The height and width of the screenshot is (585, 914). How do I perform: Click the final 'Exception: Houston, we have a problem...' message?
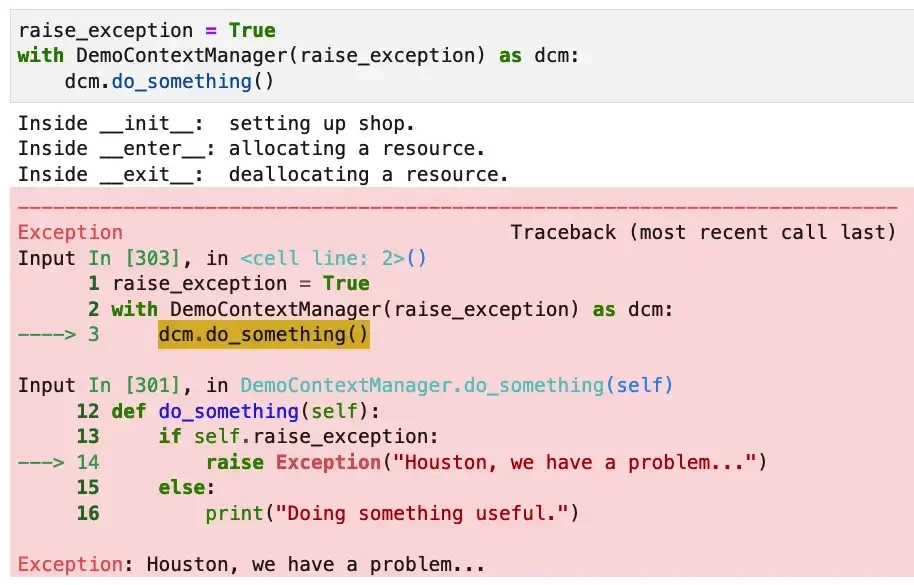coord(251,564)
